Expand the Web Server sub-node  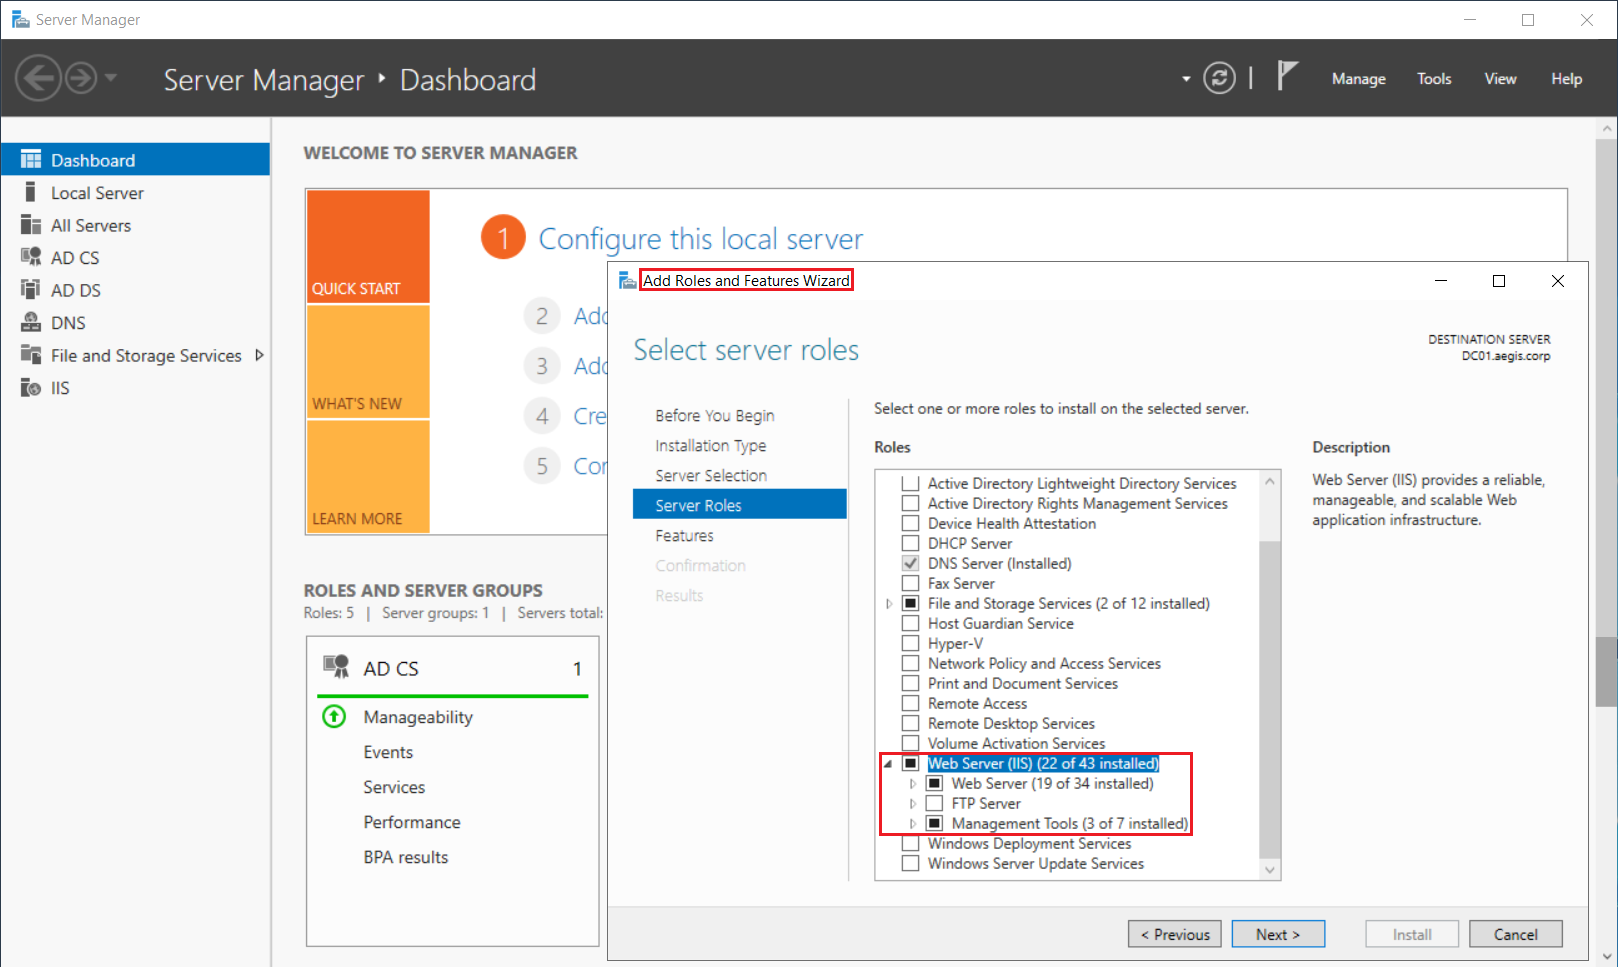pyautogui.click(x=913, y=784)
